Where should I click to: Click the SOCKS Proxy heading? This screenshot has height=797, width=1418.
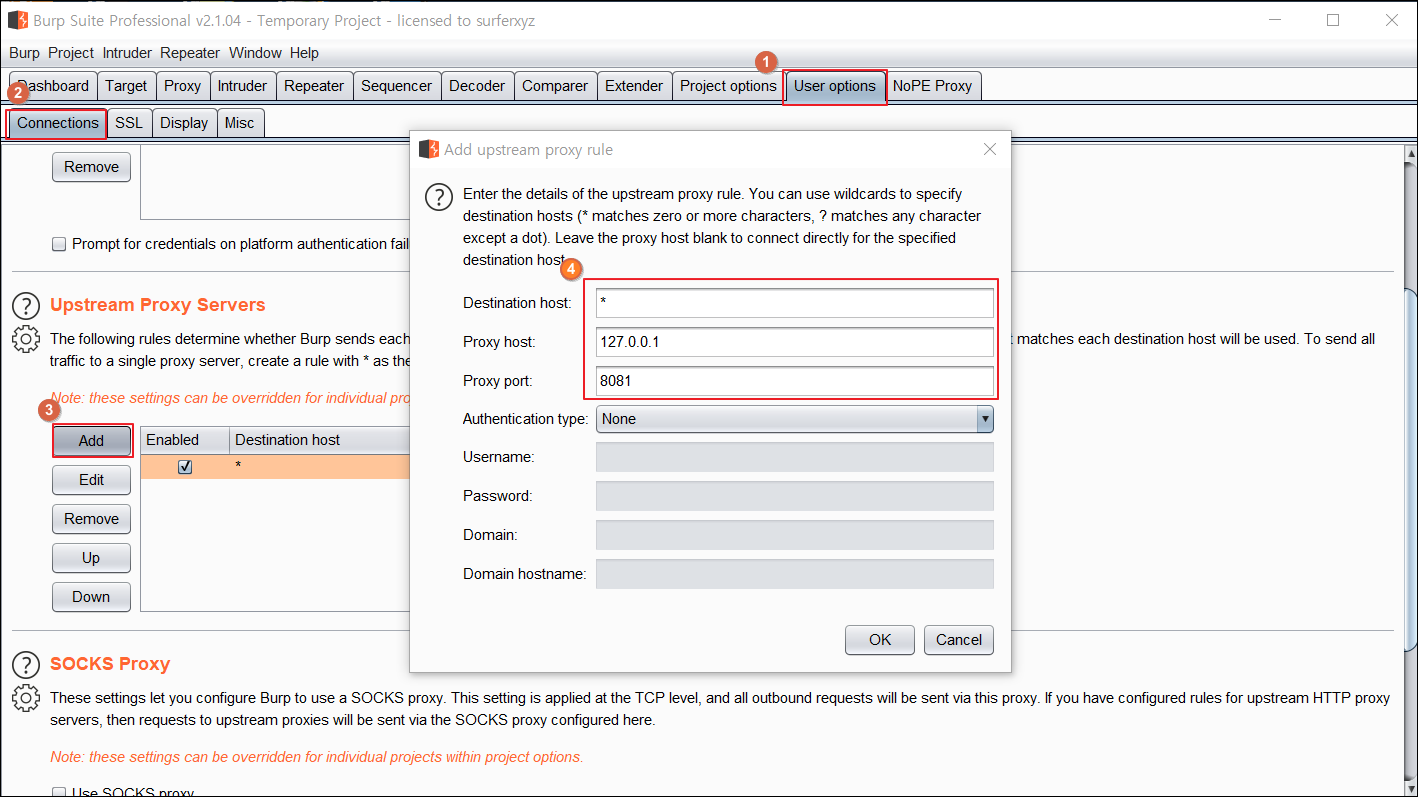(x=110, y=664)
